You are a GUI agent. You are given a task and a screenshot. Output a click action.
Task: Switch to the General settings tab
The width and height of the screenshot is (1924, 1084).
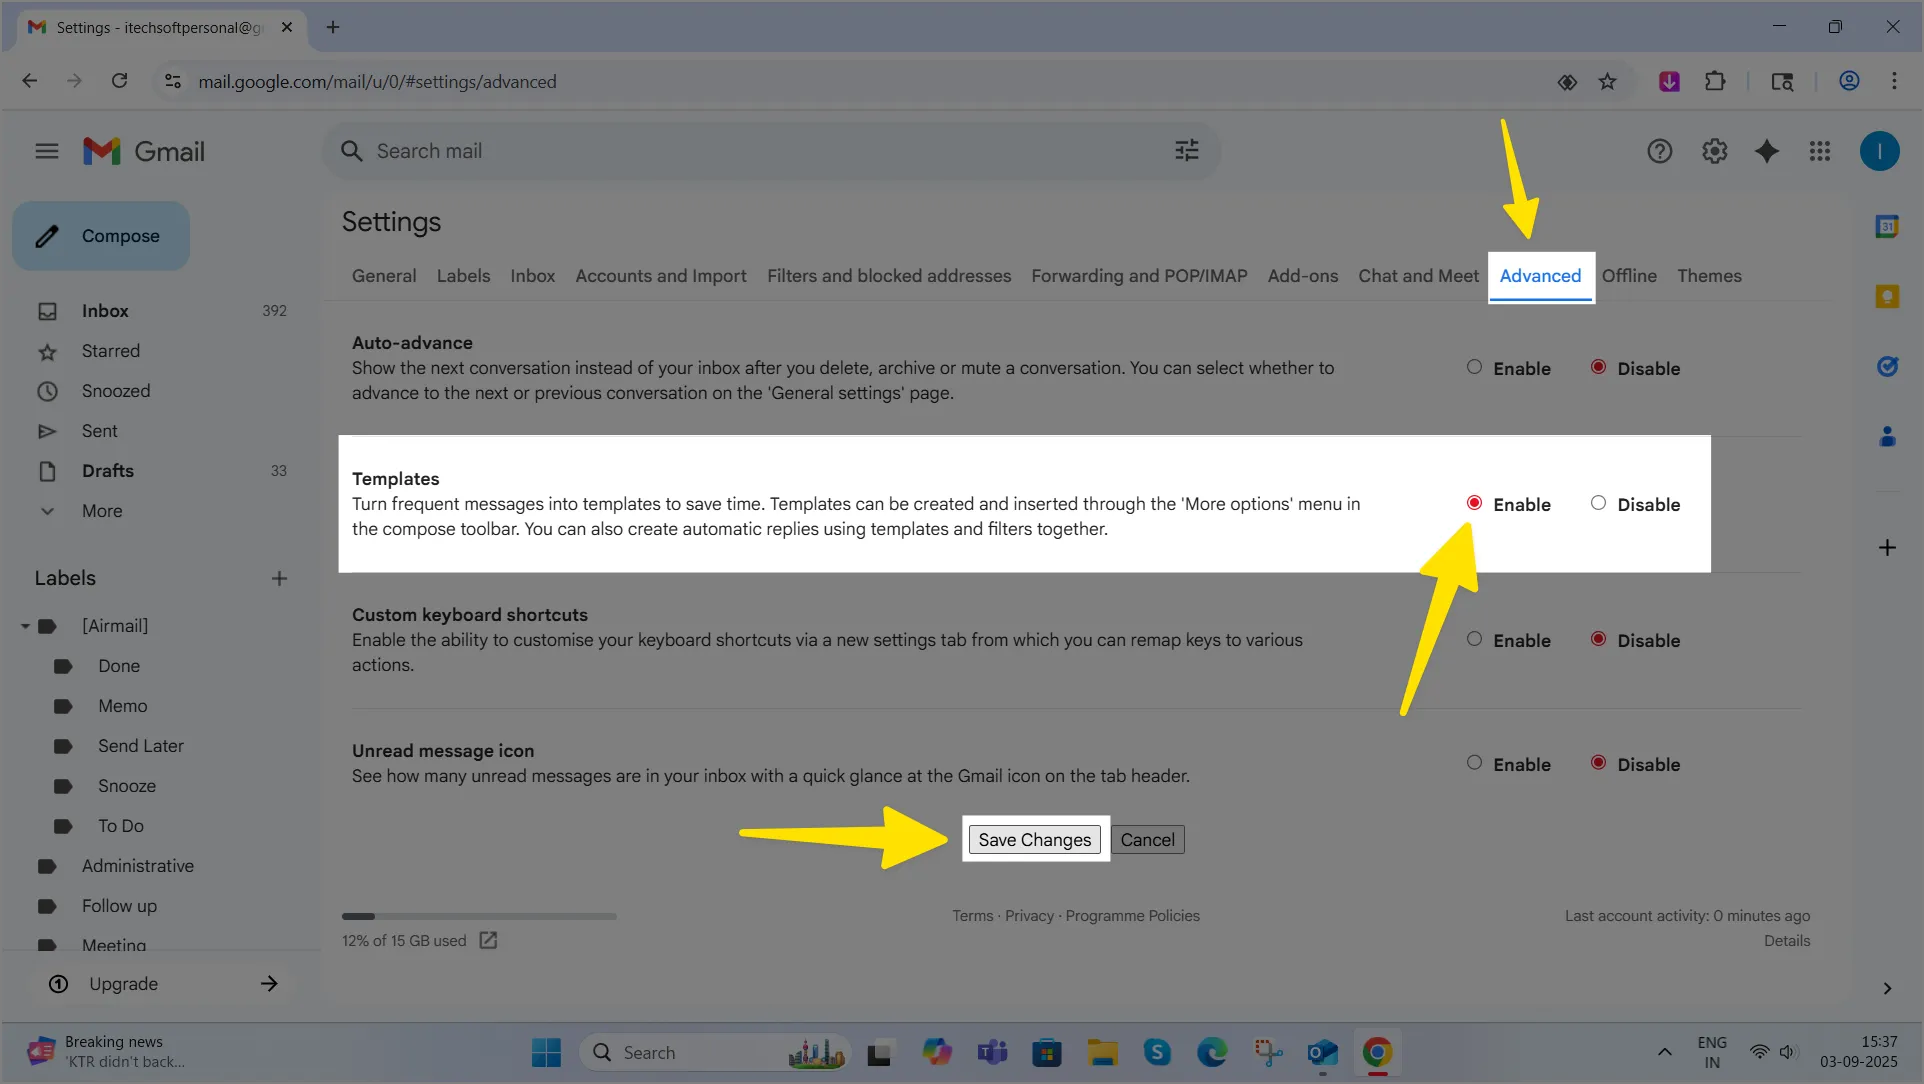pos(383,276)
